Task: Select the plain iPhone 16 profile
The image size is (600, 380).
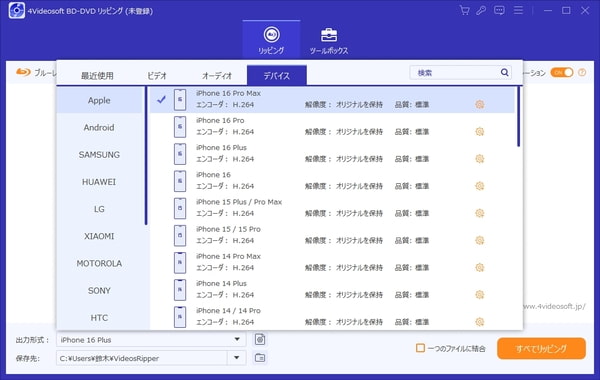Action: click(332, 181)
